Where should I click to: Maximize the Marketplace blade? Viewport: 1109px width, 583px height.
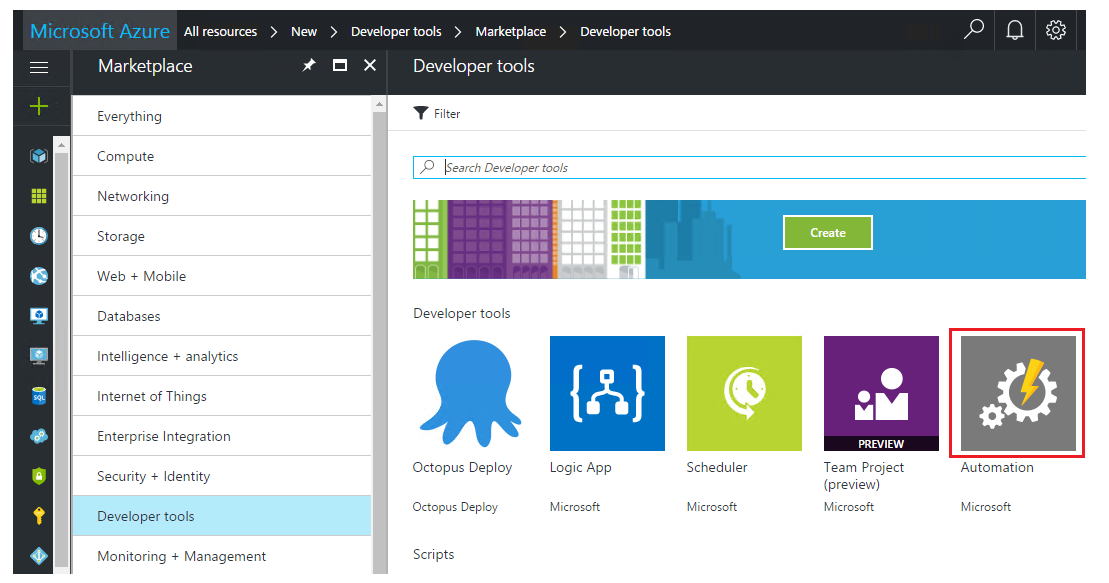pos(340,65)
